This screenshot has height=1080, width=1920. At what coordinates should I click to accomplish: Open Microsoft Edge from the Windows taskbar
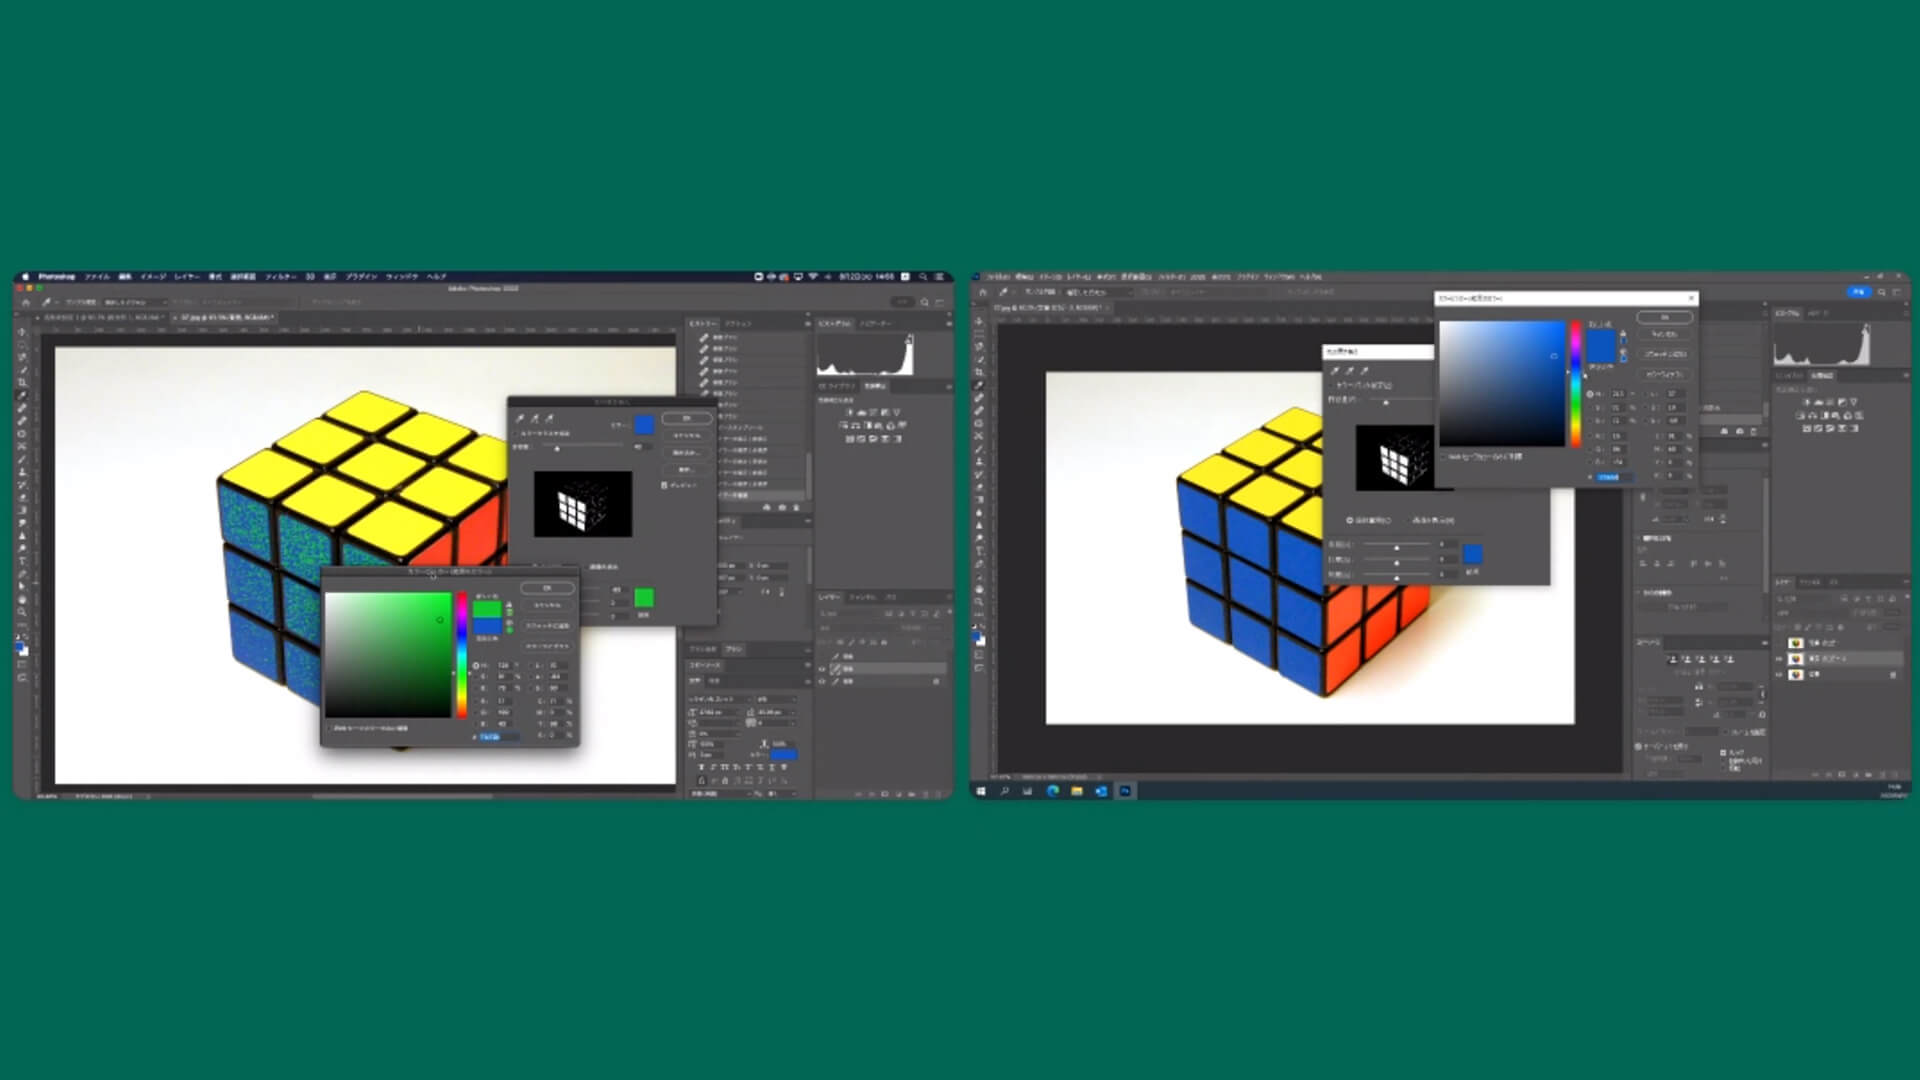click(x=1052, y=791)
